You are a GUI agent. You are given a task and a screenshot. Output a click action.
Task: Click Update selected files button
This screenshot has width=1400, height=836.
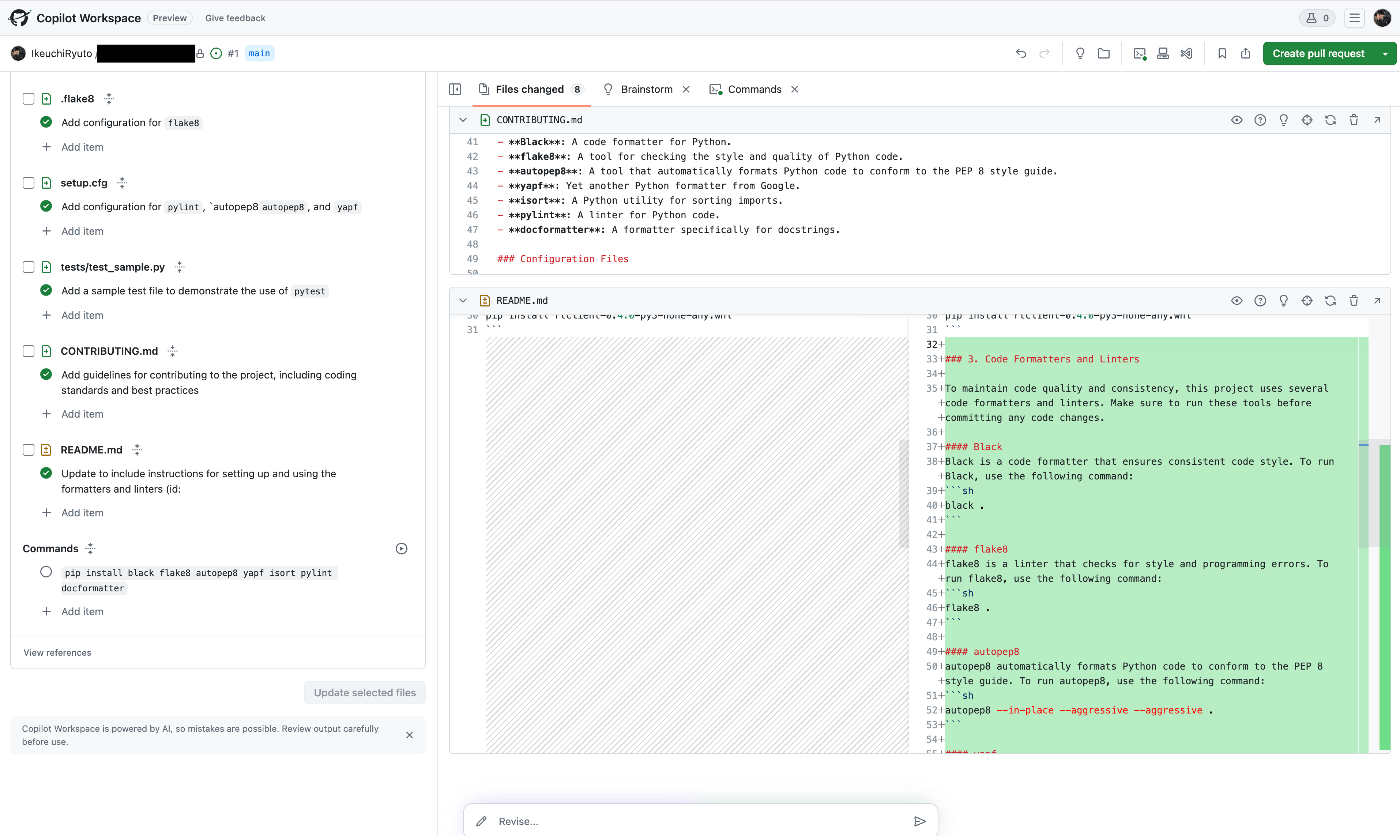365,693
